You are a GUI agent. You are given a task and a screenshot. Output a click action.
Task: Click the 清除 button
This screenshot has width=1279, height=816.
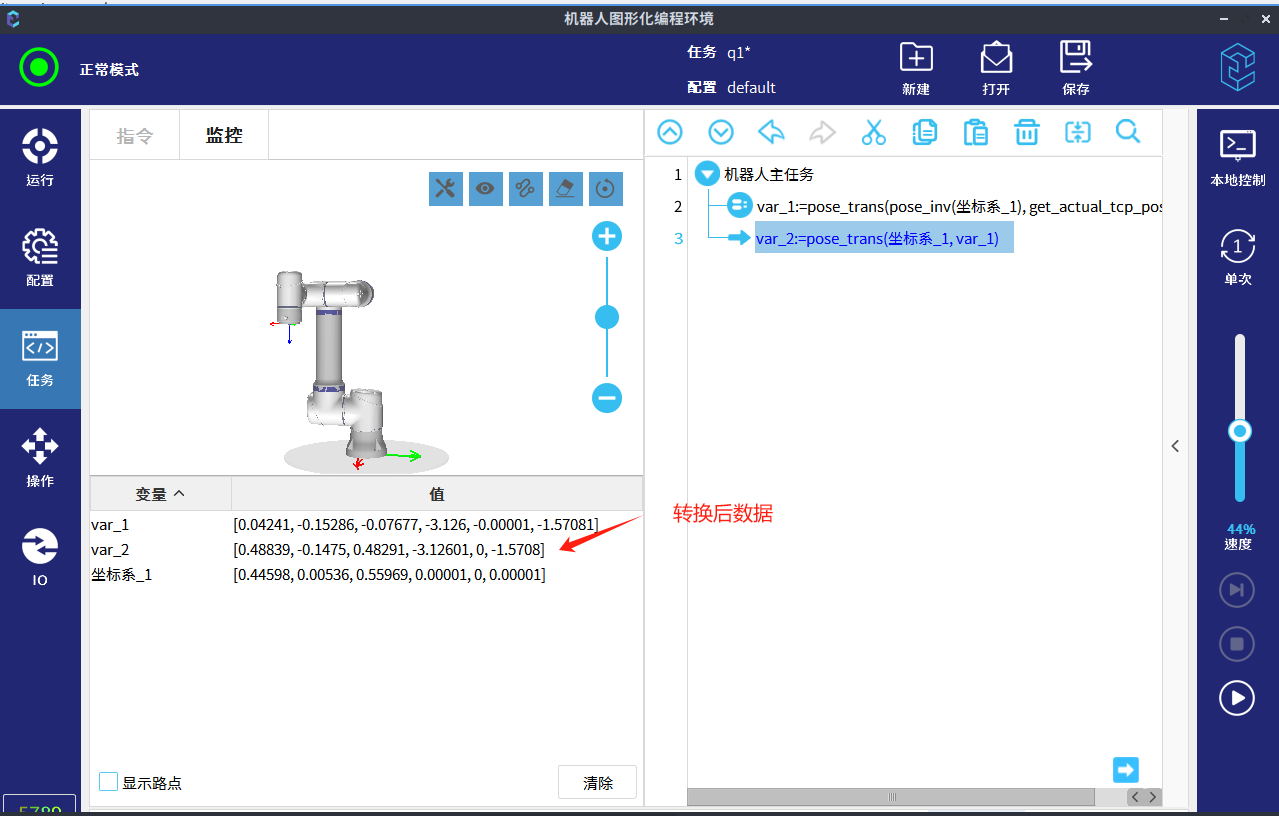[597, 783]
